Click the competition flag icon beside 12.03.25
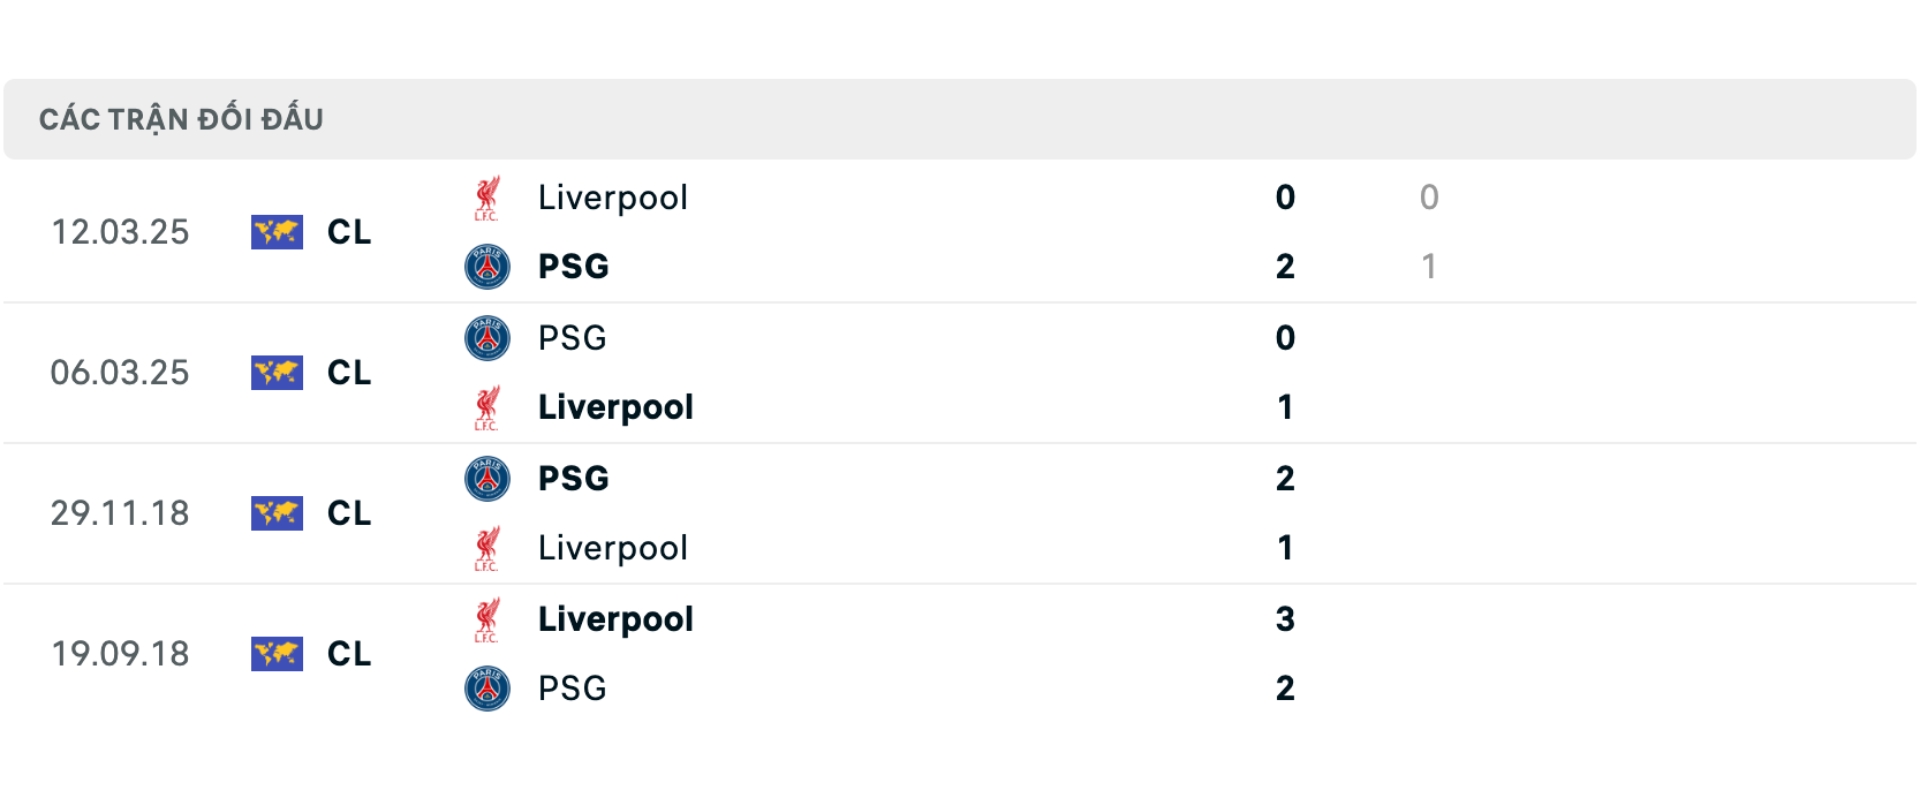 tap(277, 233)
